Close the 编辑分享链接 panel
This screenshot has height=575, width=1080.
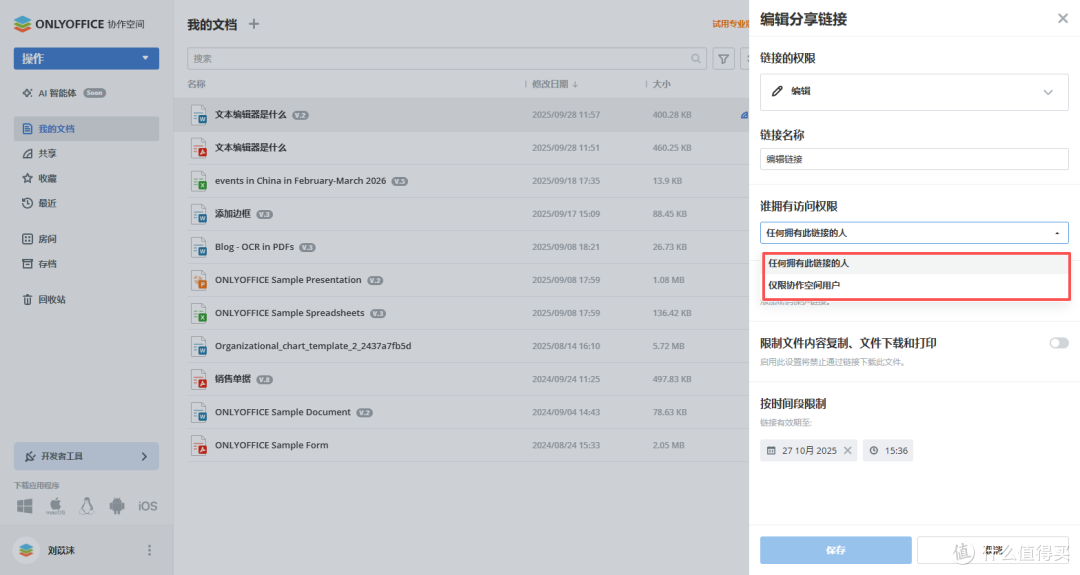pyautogui.click(x=1063, y=19)
